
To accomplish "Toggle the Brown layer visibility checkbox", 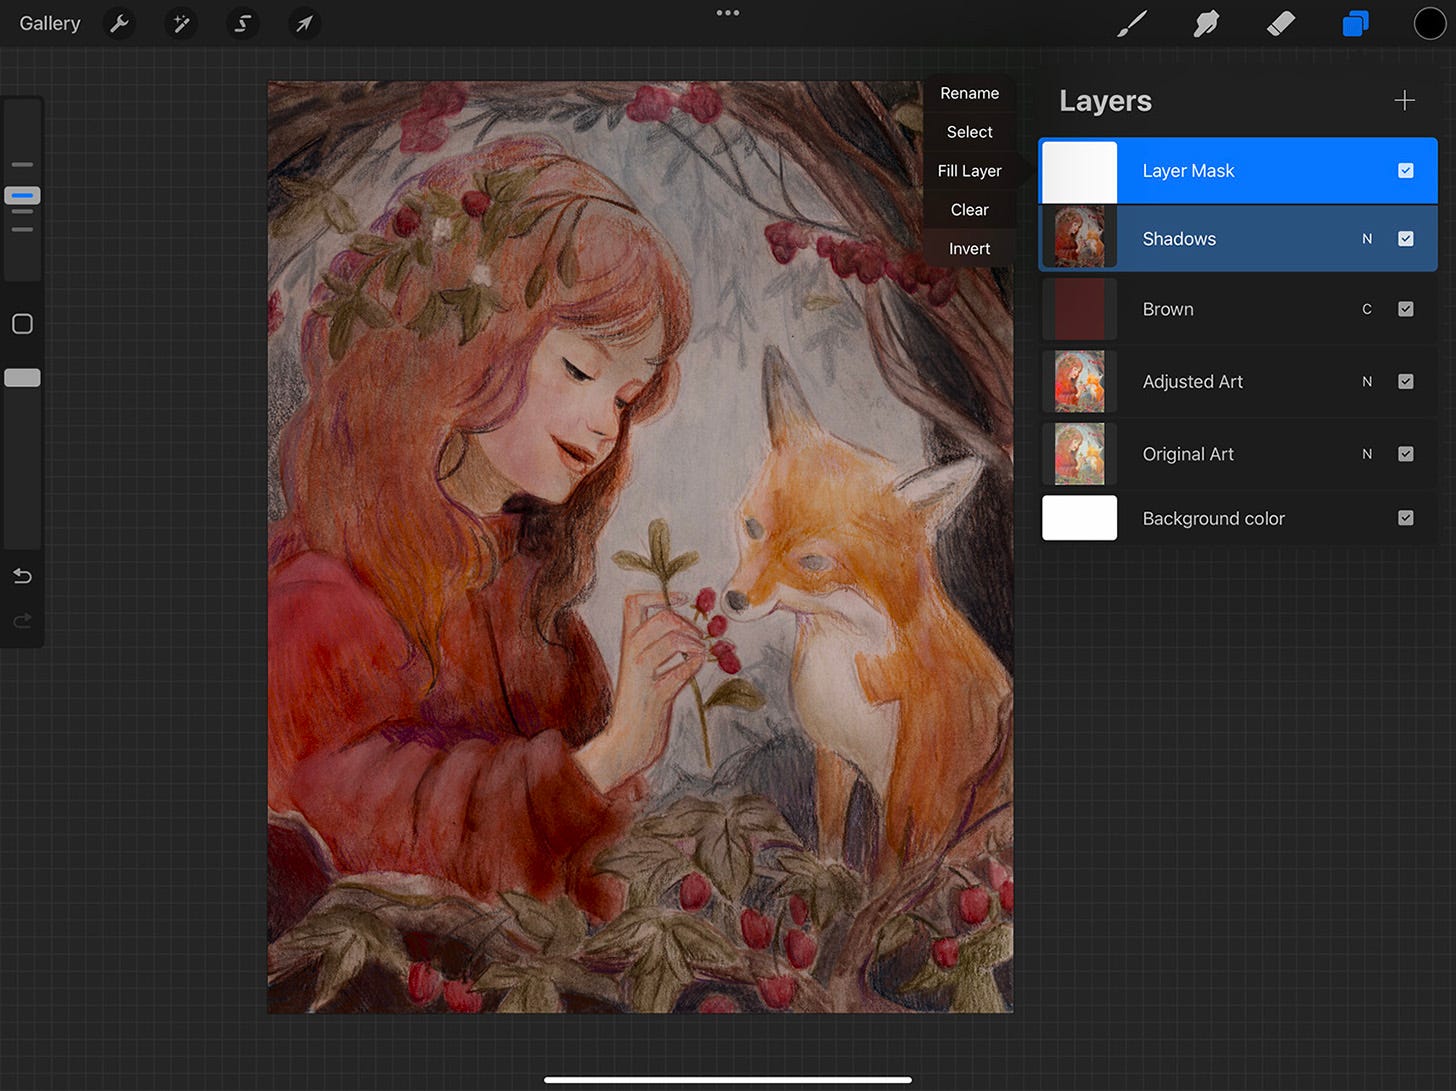I will click(x=1406, y=309).
